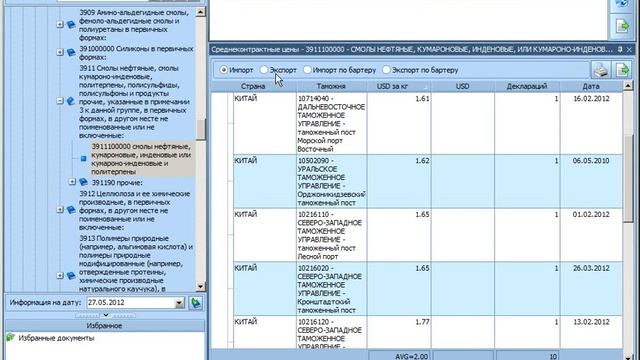This screenshot has height=360, width=640.
Task: Click the price value 1.61
Action: click(x=422, y=98)
